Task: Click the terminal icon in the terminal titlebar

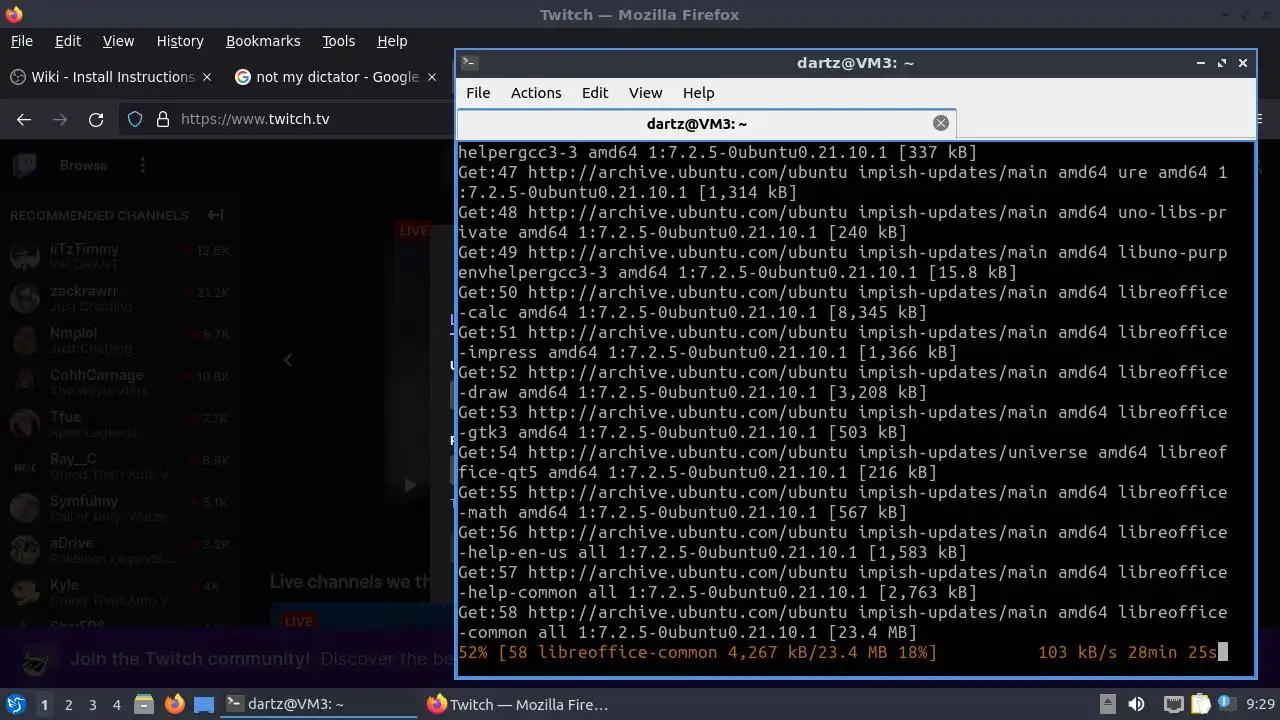Action: (469, 62)
